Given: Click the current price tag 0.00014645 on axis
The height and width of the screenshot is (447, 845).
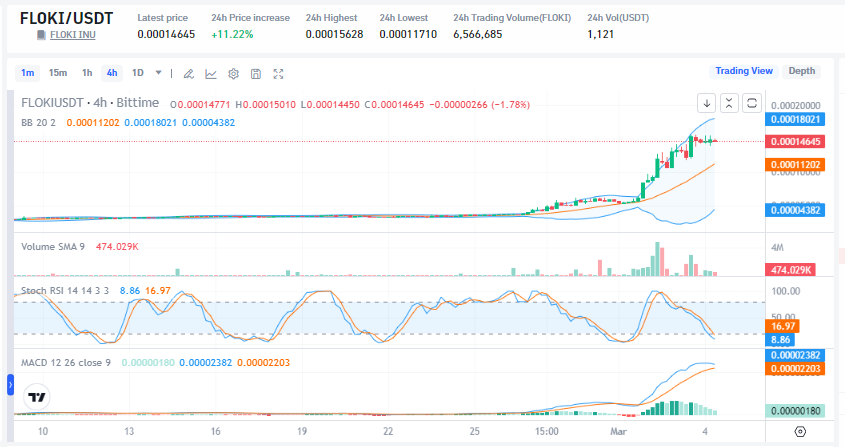Looking at the screenshot, I should [x=795, y=142].
